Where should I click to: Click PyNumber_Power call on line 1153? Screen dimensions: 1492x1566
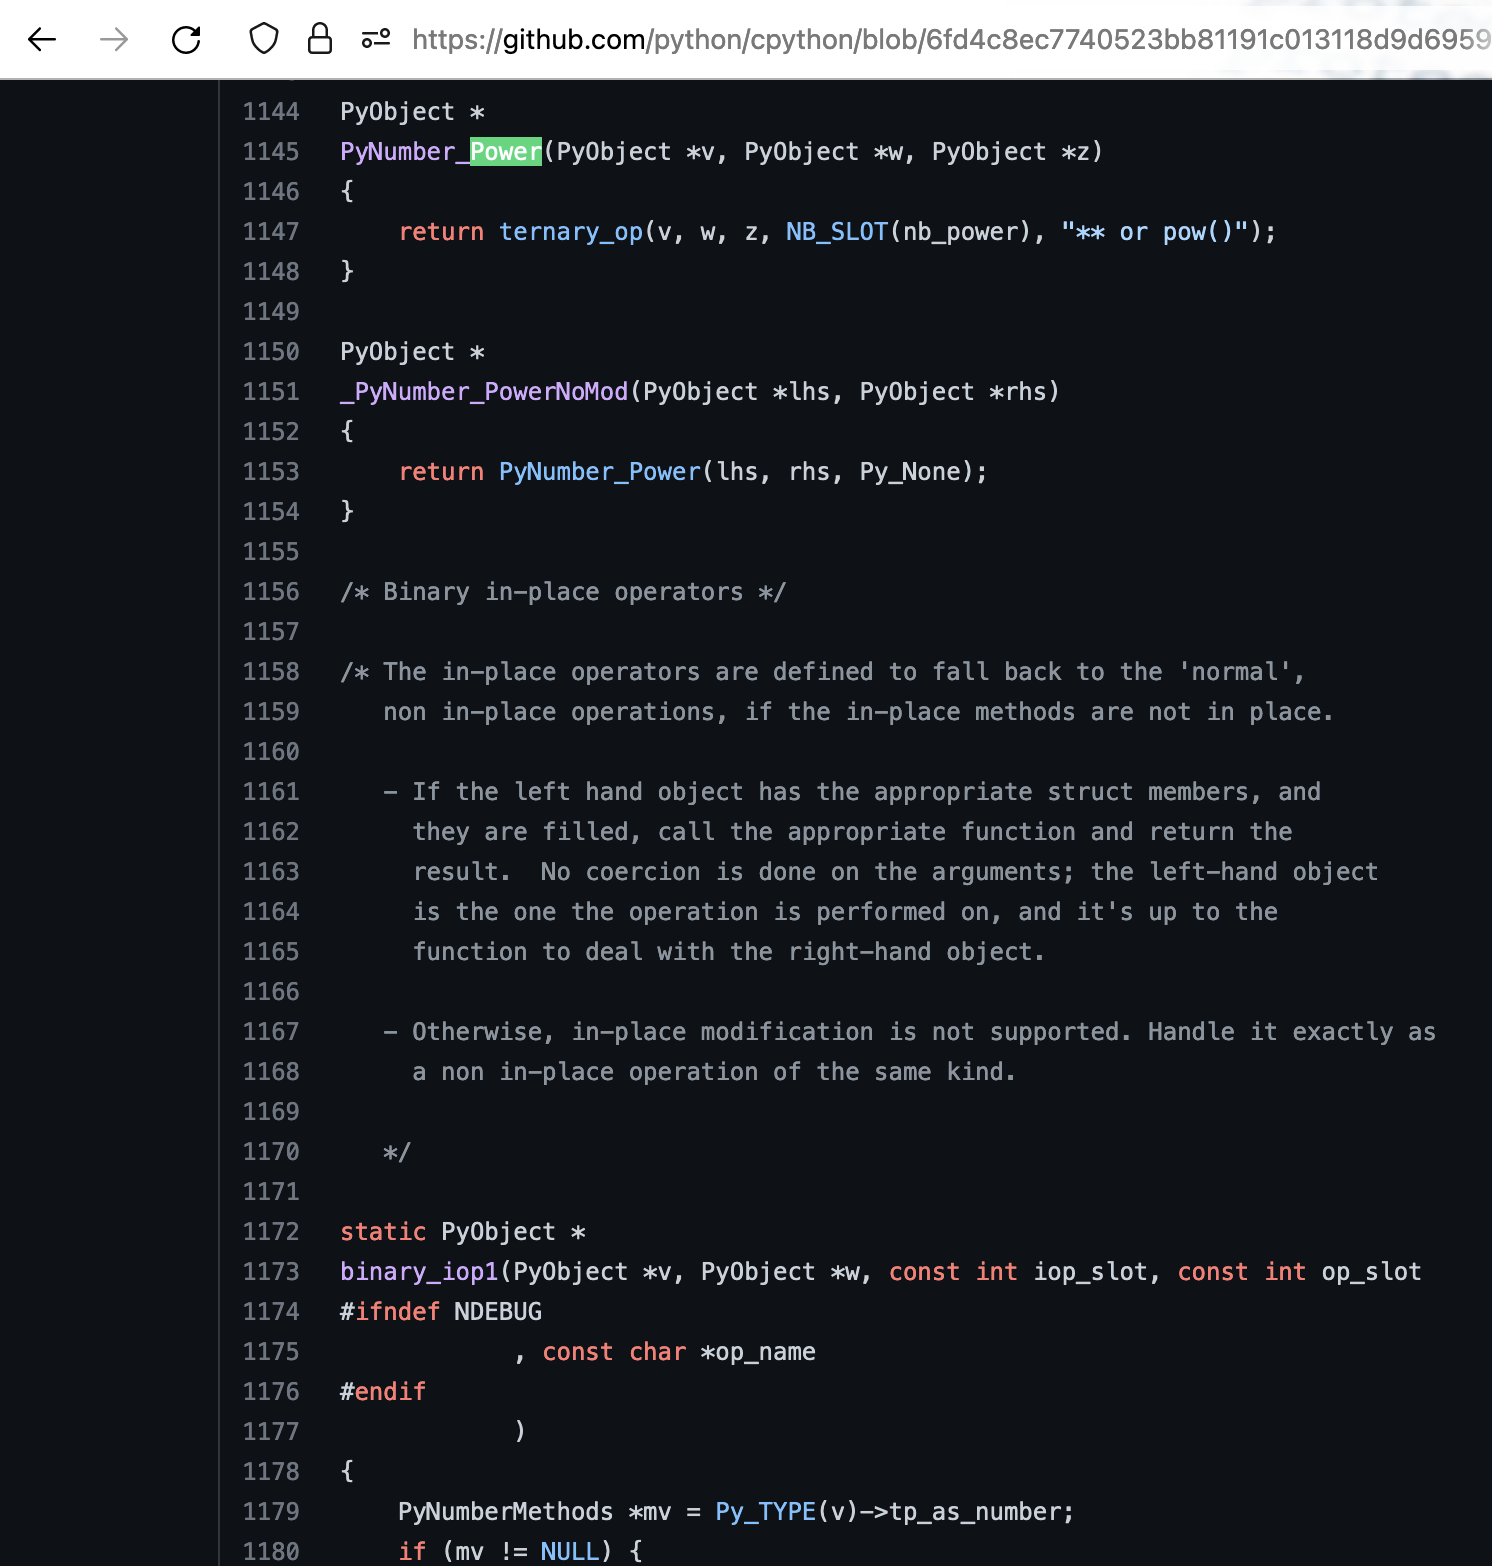coord(600,472)
